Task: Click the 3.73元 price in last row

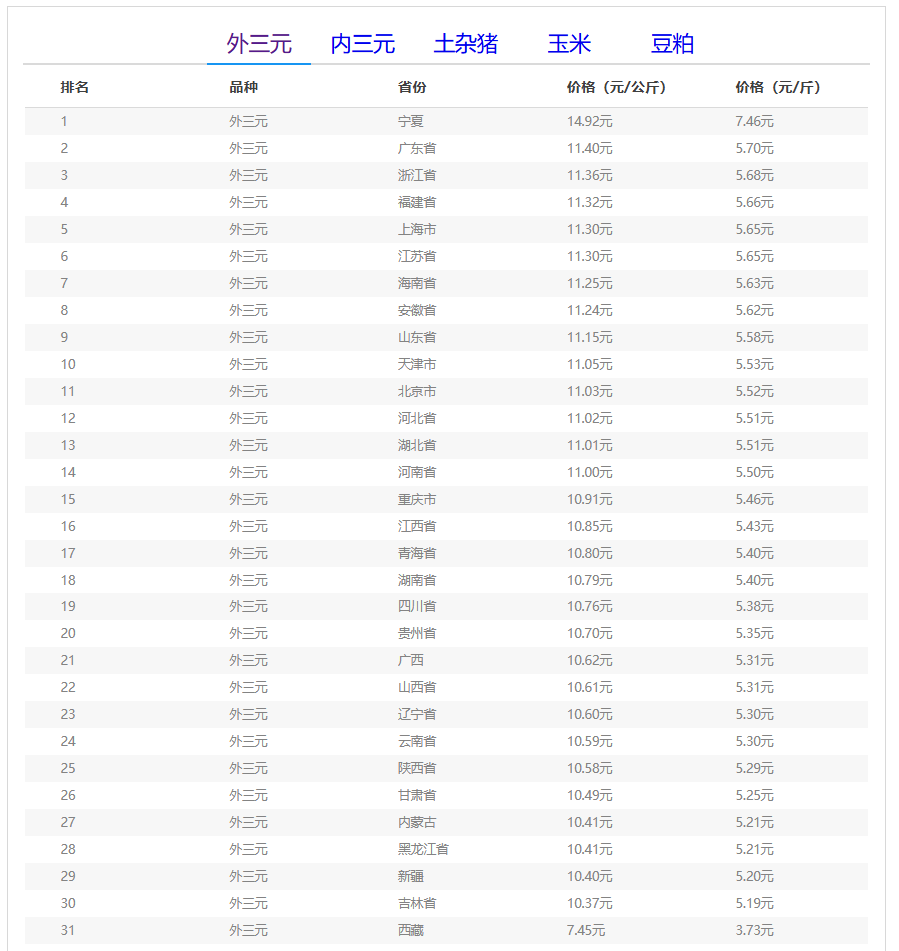Action: (754, 931)
